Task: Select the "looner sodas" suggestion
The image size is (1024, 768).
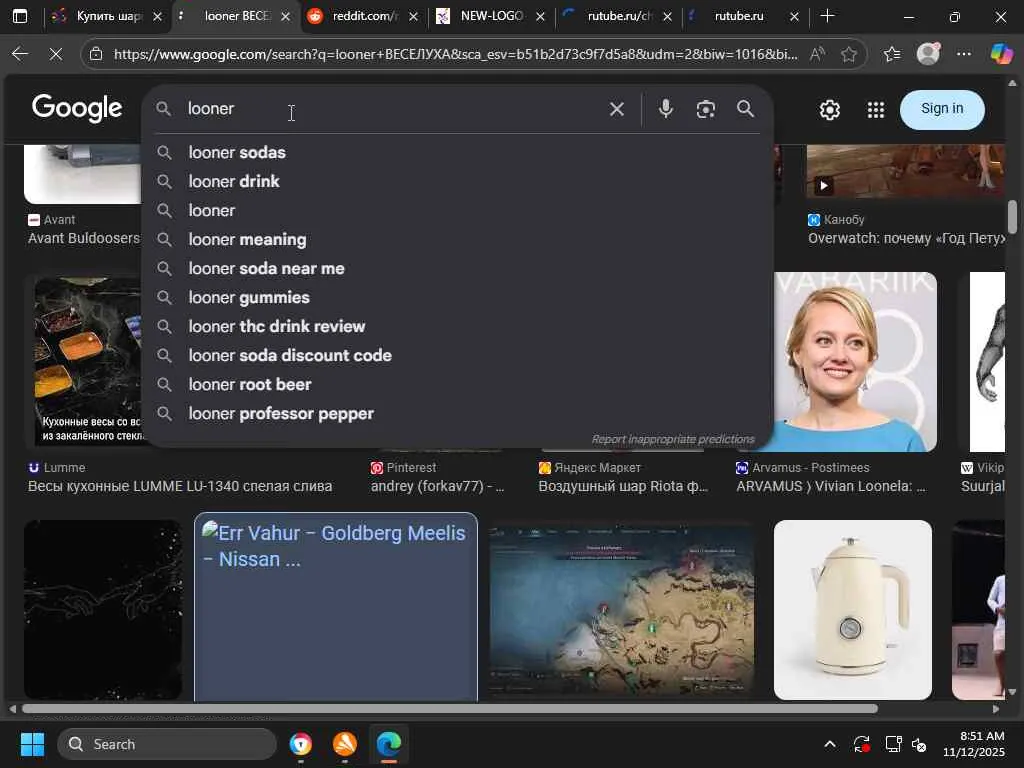Action: pyautogui.click(x=237, y=153)
